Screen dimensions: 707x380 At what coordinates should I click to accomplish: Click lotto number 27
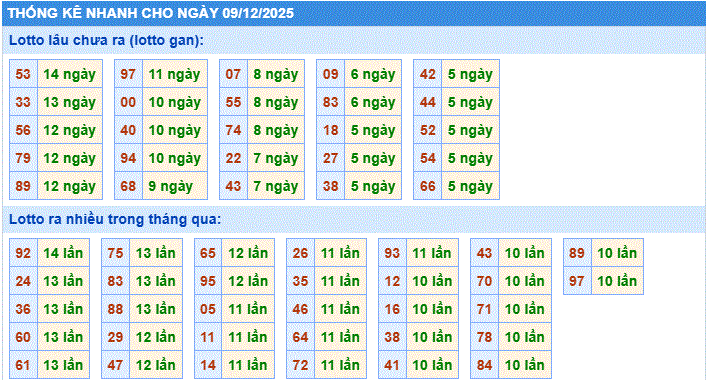point(331,158)
